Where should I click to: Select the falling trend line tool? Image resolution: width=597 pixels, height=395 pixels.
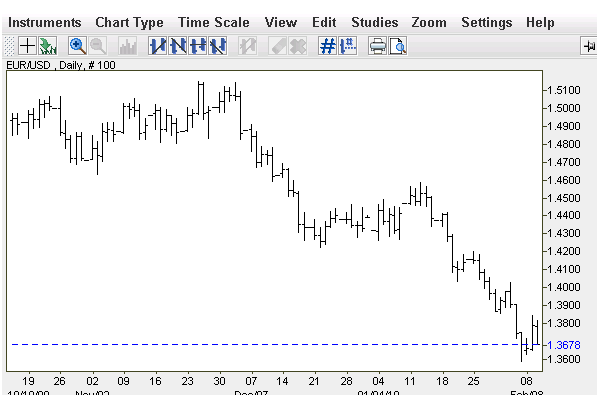point(178,46)
